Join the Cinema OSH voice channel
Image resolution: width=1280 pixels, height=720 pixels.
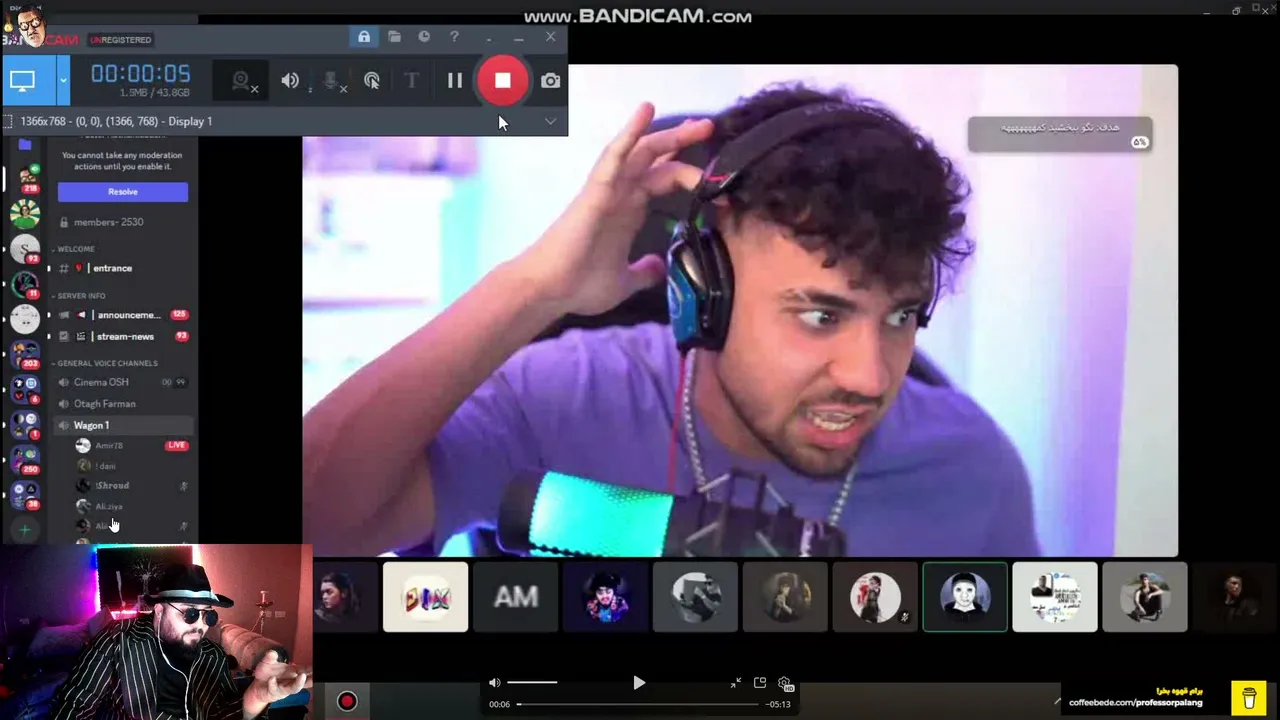click(124, 382)
